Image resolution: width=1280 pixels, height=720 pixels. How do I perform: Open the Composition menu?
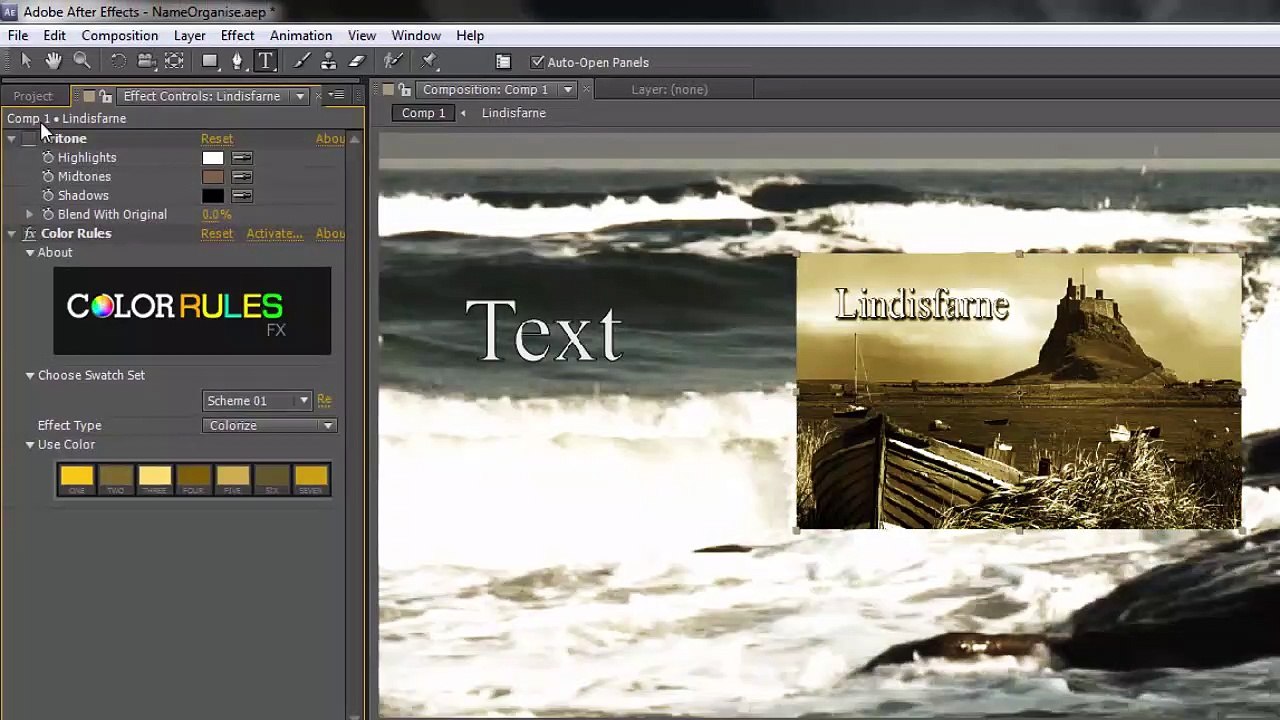point(120,35)
